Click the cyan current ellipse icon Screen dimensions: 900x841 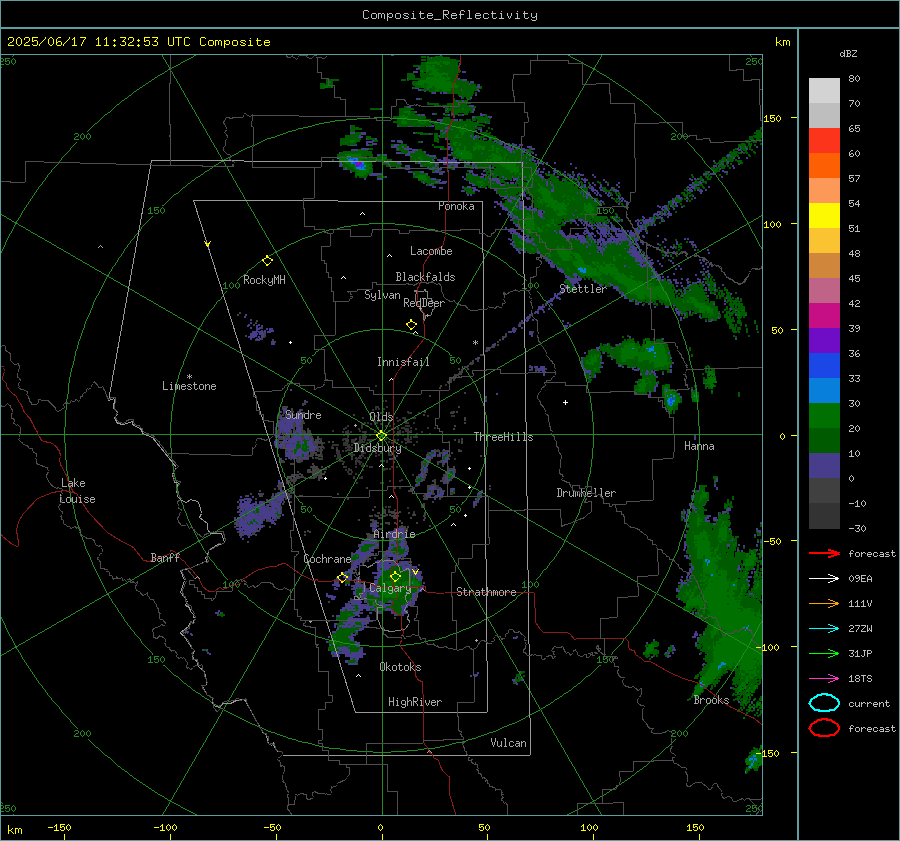(824, 703)
